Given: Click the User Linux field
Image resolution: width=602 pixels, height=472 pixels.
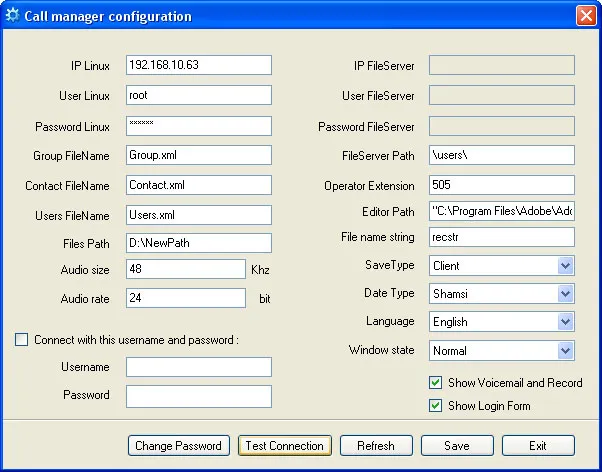Looking at the screenshot, I should pos(199,95).
